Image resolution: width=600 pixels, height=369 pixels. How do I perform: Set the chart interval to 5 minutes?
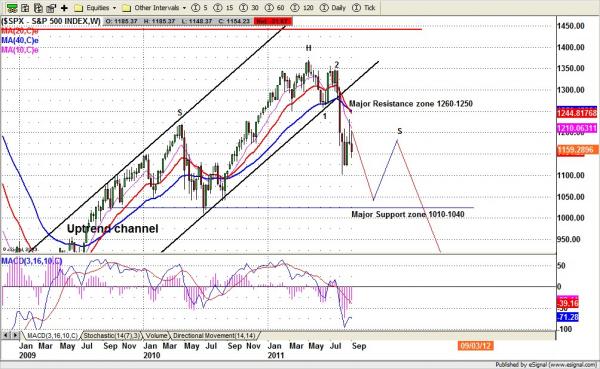click(x=200, y=8)
